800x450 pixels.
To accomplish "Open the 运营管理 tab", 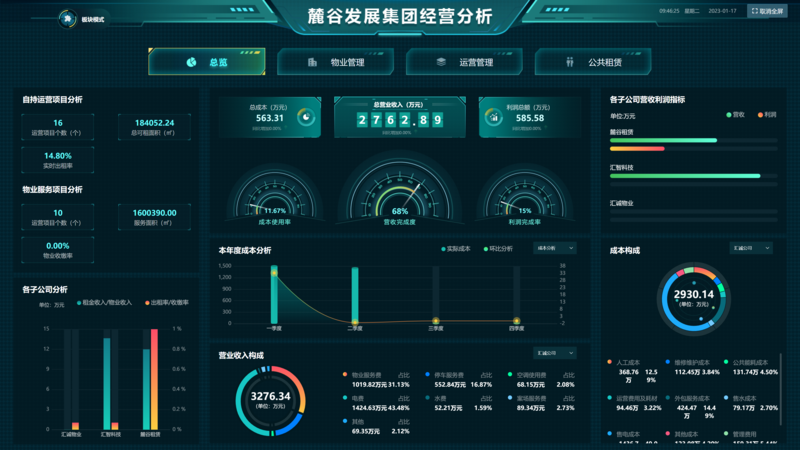I will coord(464,62).
